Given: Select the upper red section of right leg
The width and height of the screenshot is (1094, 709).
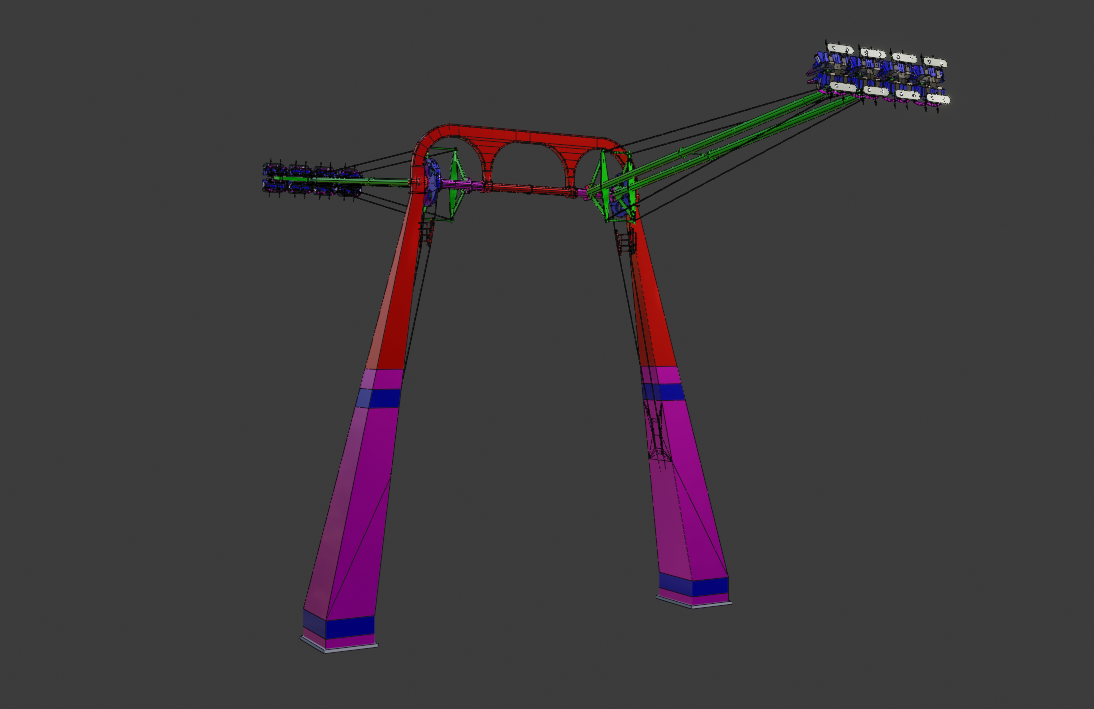Looking at the screenshot, I should [x=652, y=300].
